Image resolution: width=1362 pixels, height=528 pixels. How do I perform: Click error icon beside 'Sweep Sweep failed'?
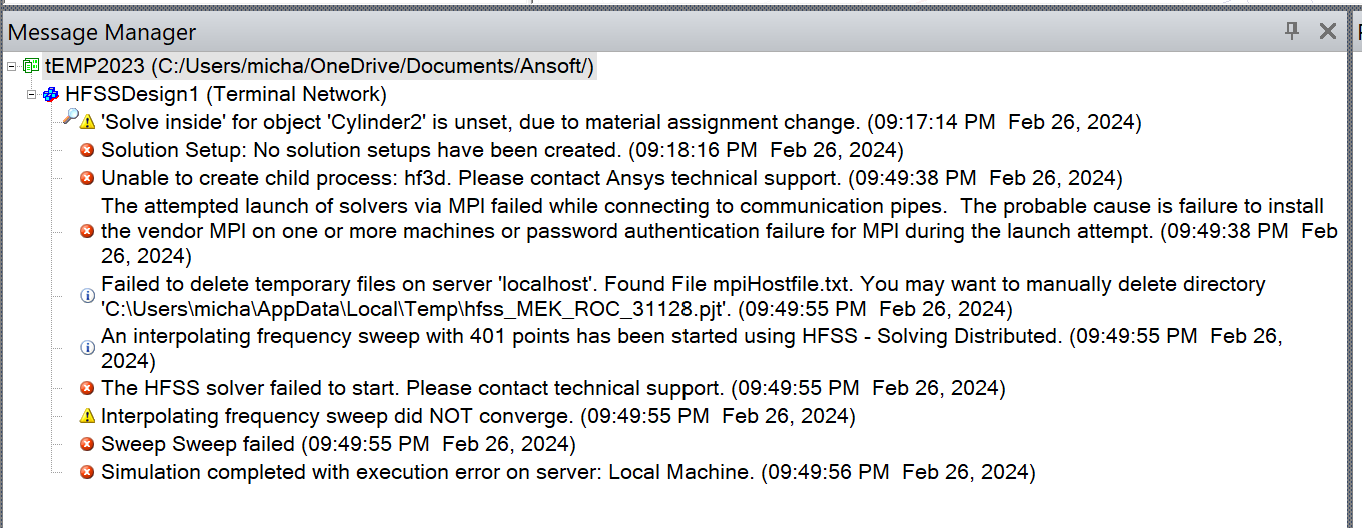click(x=87, y=444)
